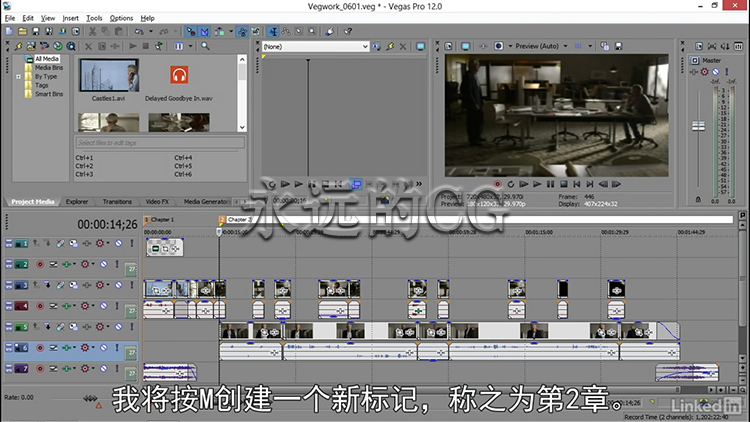Solo audio track 6
The image size is (750, 422).
pos(117,348)
